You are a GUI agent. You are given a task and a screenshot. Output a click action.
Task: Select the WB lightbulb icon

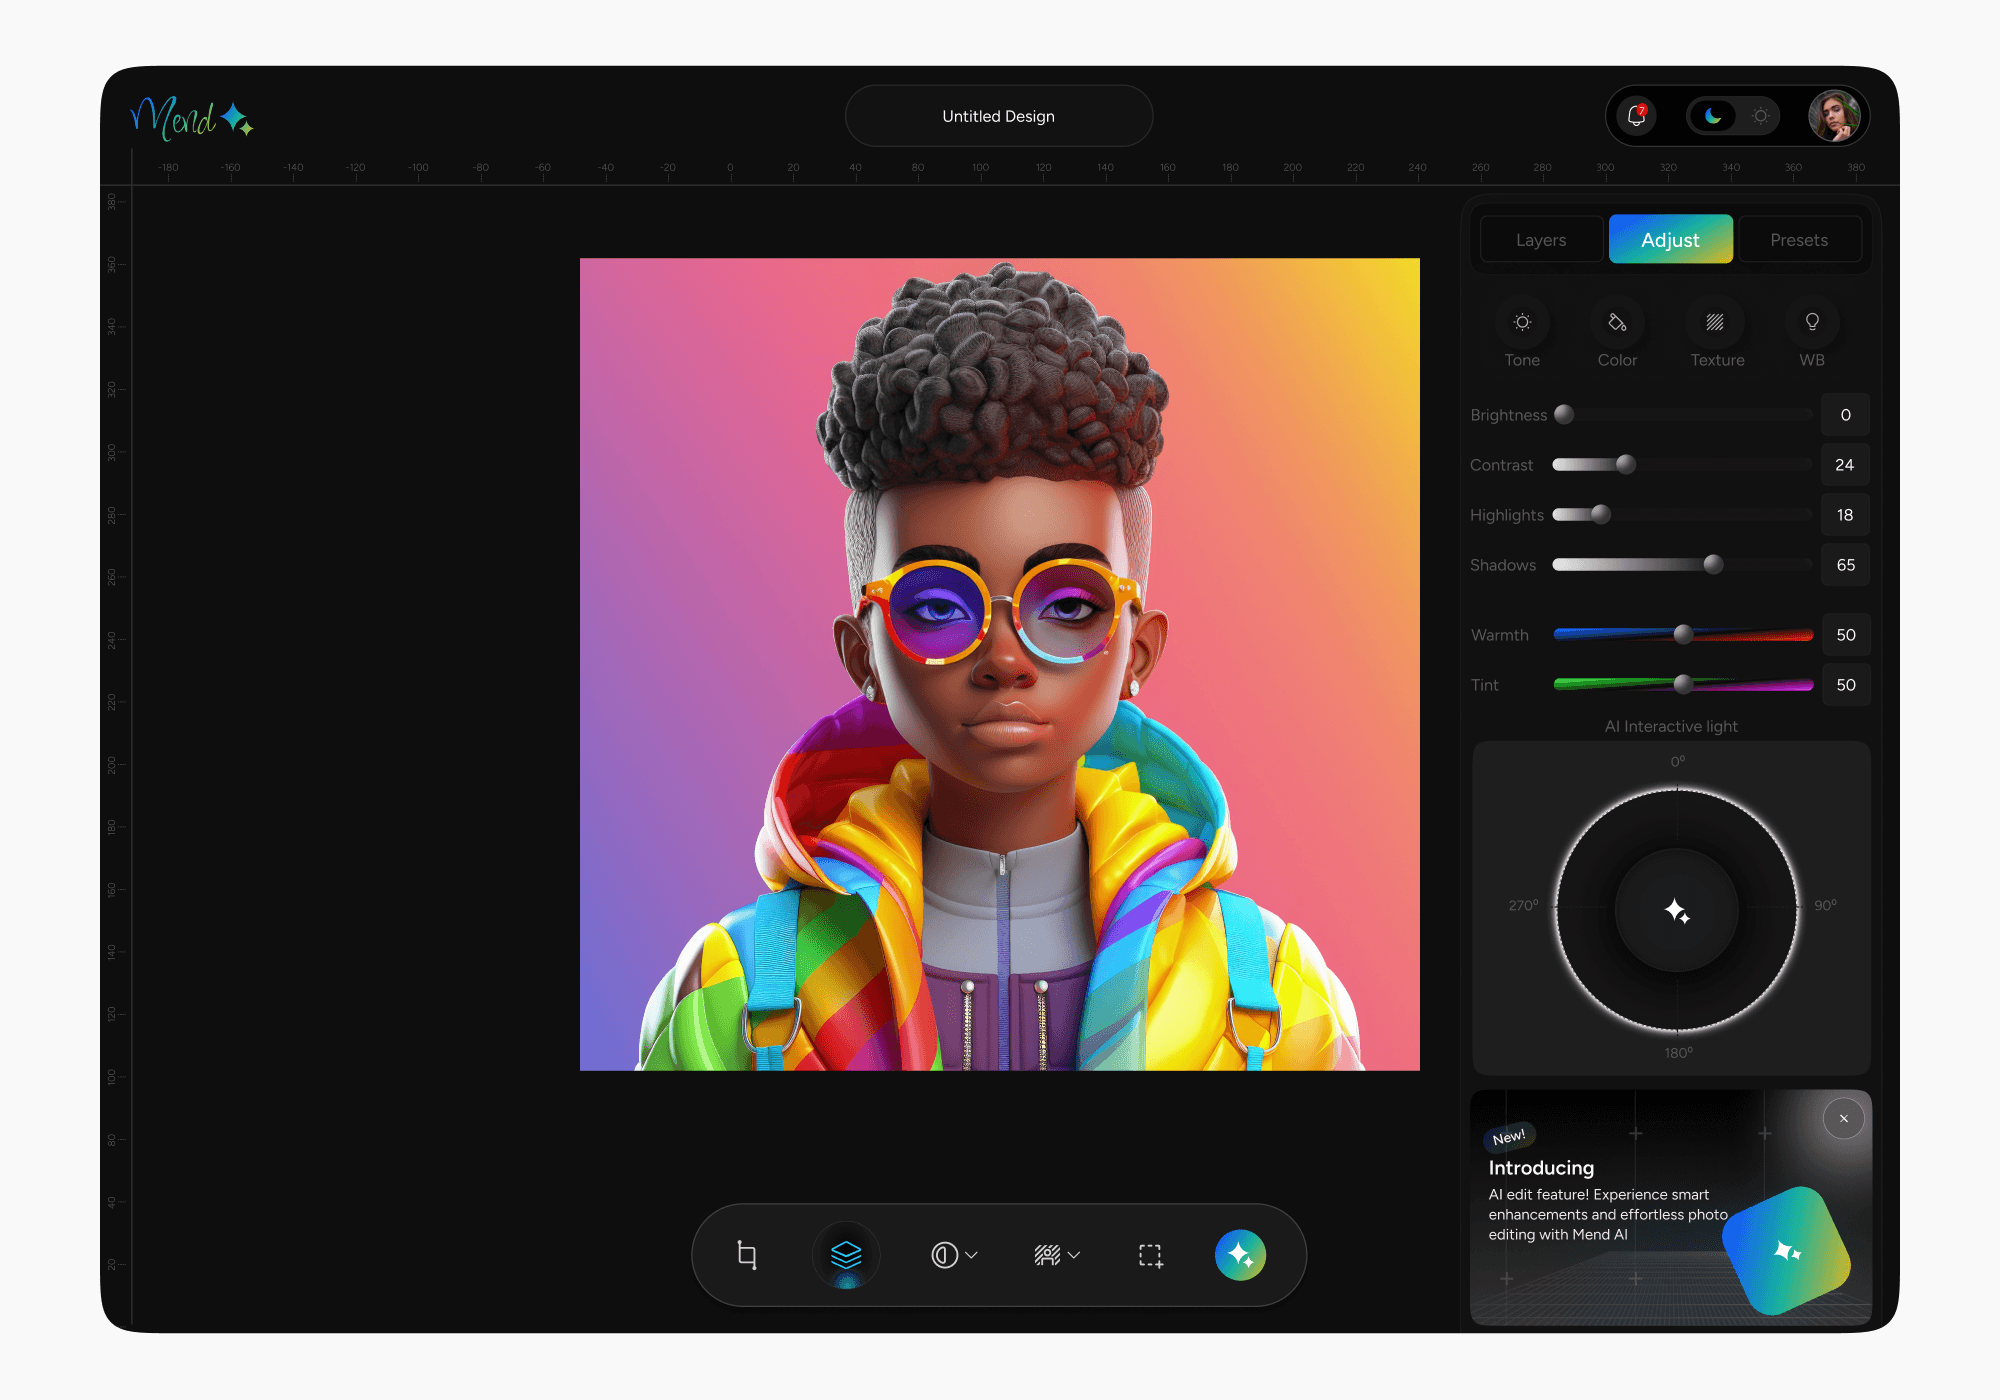(x=1812, y=322)
